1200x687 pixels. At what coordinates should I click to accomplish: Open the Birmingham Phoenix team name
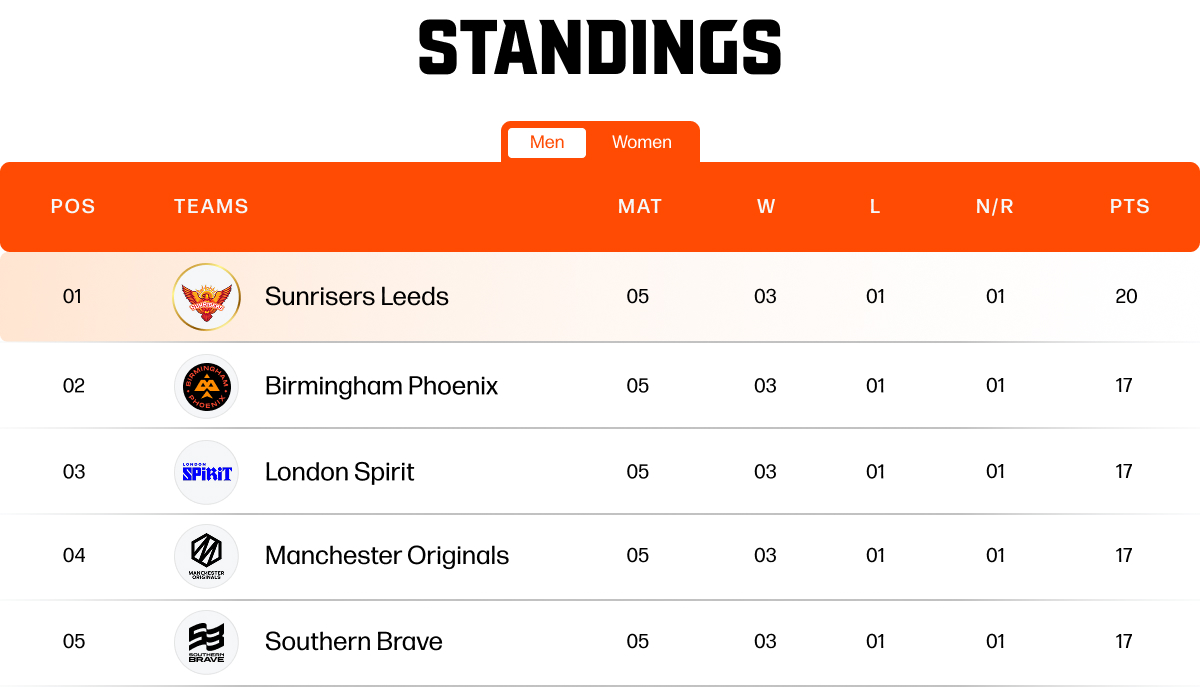381,386
